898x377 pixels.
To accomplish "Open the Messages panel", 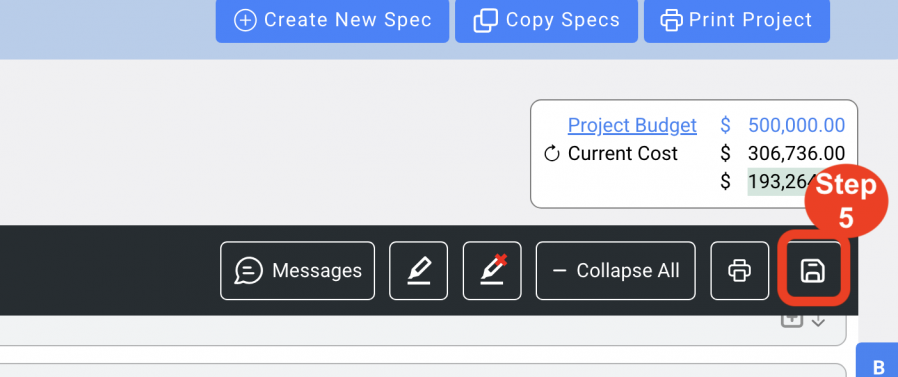I will [x=298, y=270].
